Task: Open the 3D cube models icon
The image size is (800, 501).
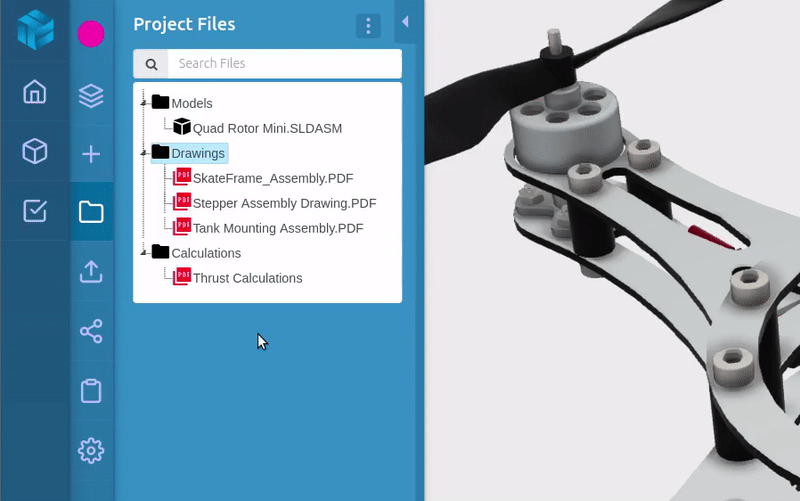Action: [x=35, y=151]
